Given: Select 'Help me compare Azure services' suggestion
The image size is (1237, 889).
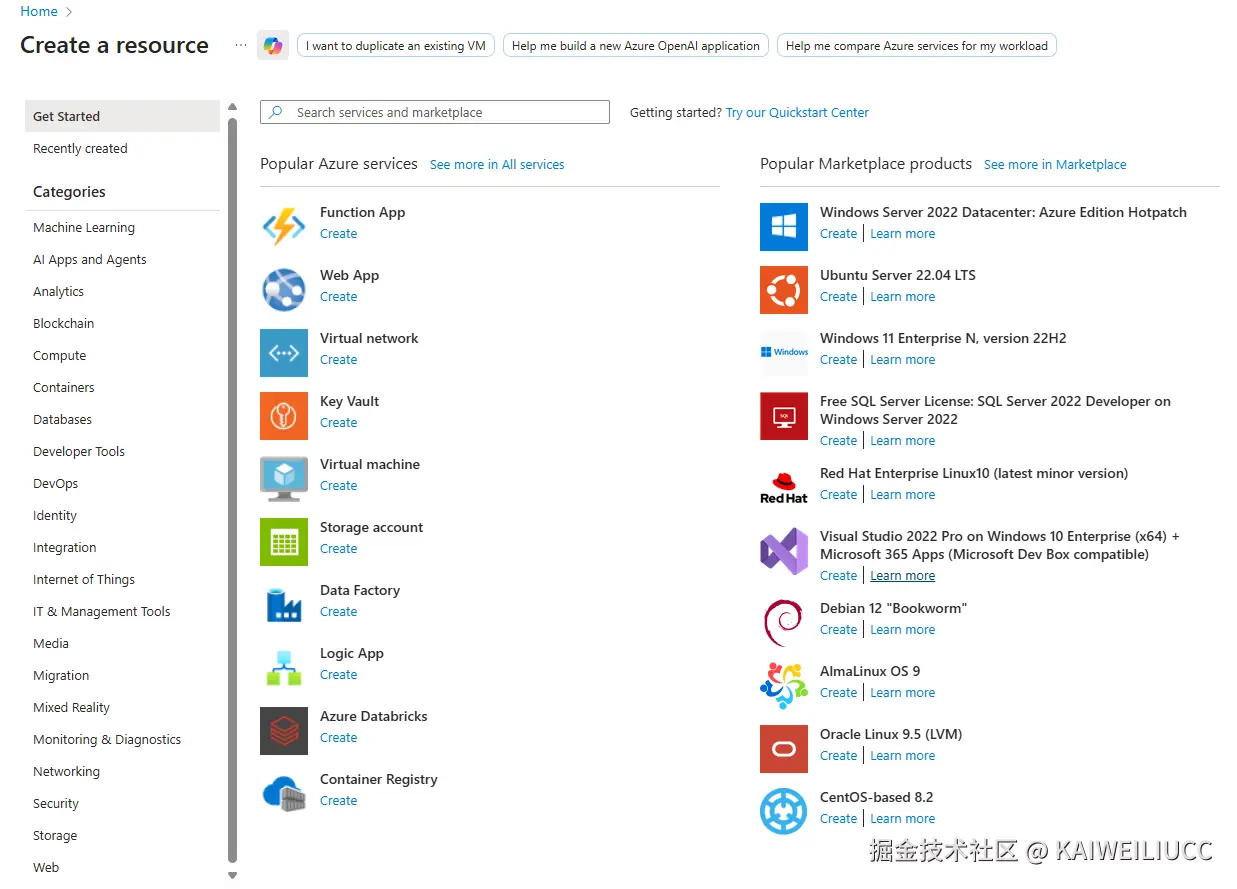Looking at the screenshot, I should coord(917,46).
